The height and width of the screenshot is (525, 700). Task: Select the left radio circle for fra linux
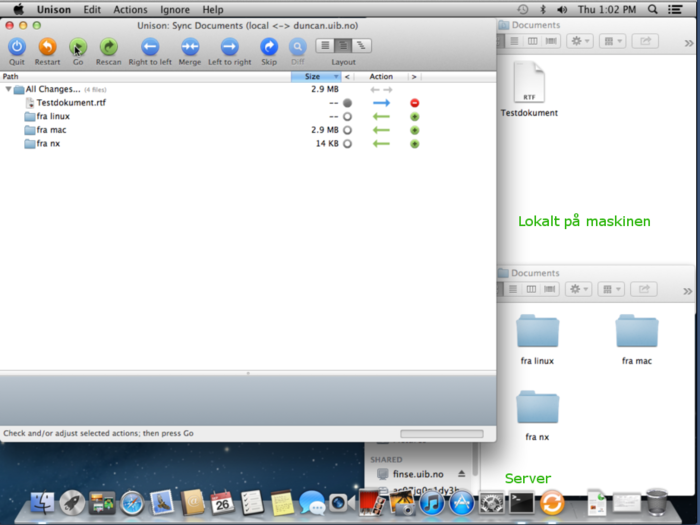pos(347,117)
